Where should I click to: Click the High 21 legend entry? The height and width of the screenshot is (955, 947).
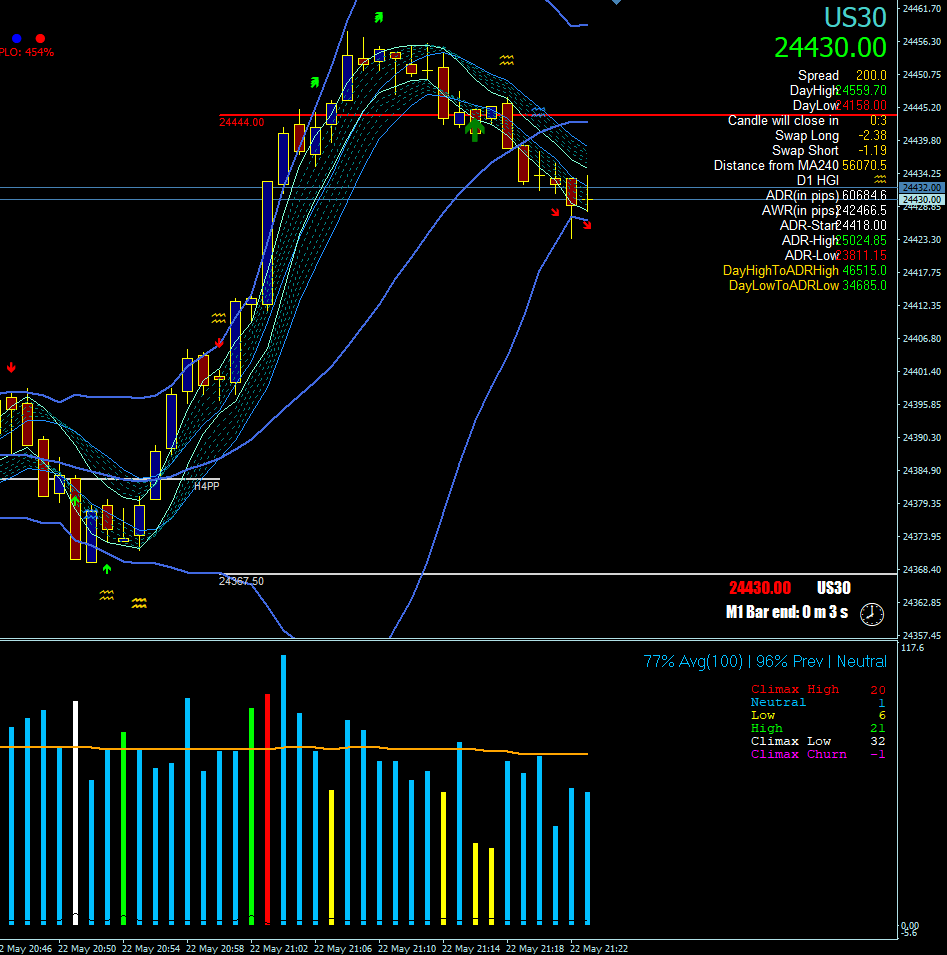tap(819, 728)
